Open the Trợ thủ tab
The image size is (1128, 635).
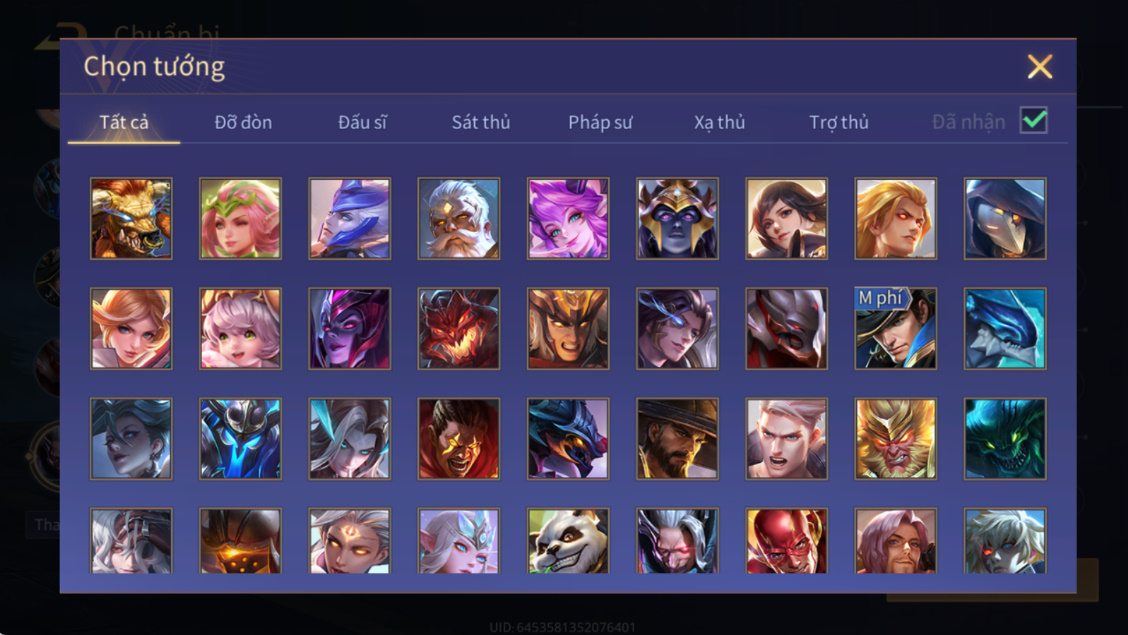pos(839,122)
